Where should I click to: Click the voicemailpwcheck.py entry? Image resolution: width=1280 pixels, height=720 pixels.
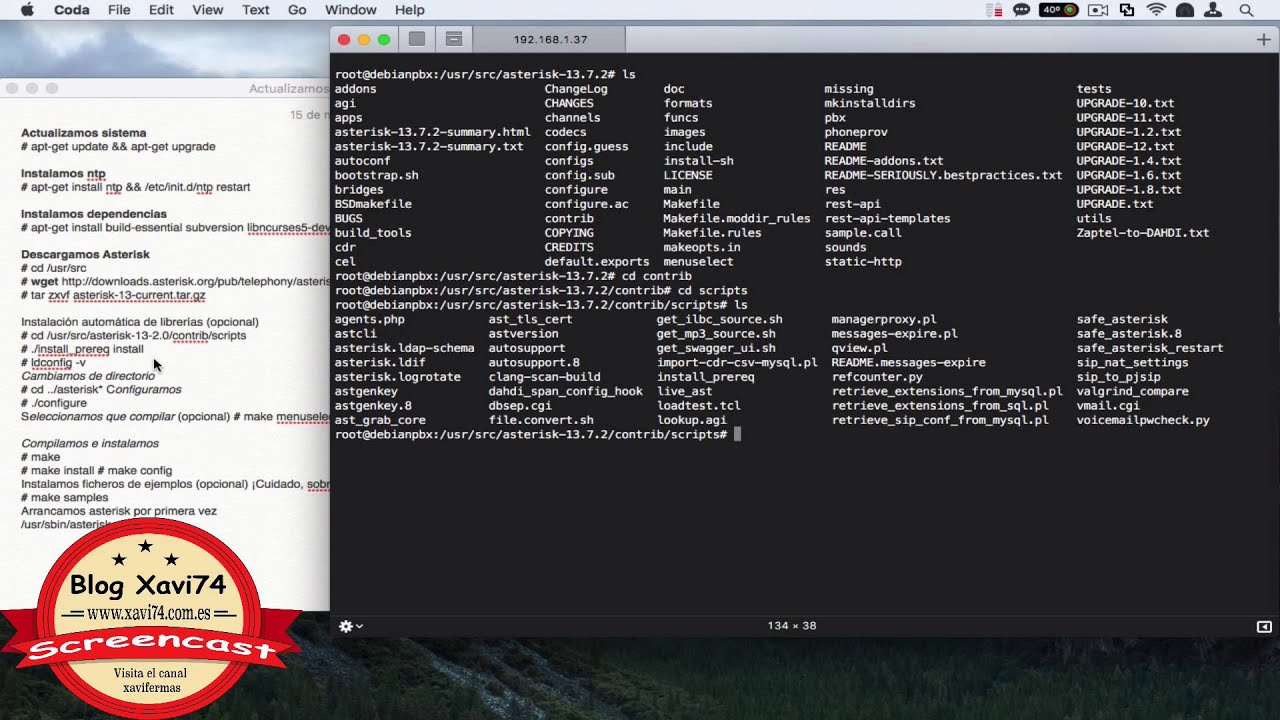point(1143,420)
